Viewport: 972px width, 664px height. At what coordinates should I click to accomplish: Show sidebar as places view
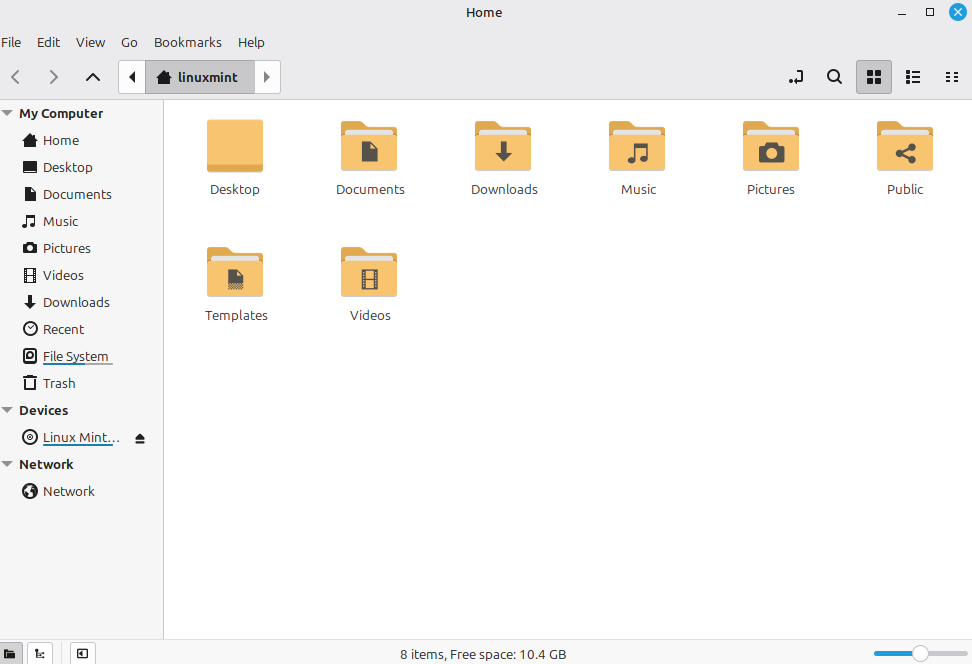[x=11, y=653]
